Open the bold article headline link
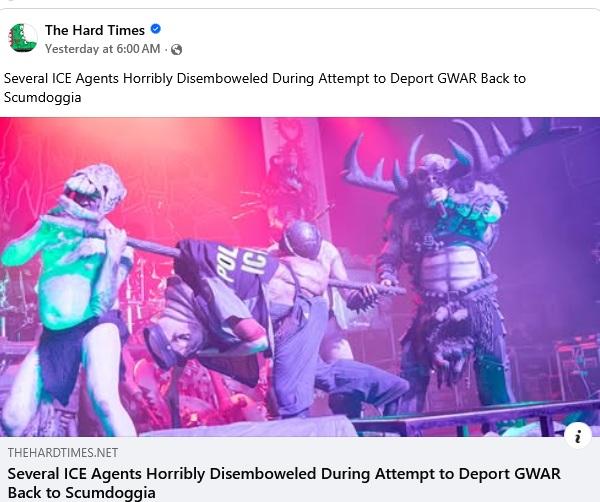The height and width of the screenshot is (502, 600). pos(284,483)
